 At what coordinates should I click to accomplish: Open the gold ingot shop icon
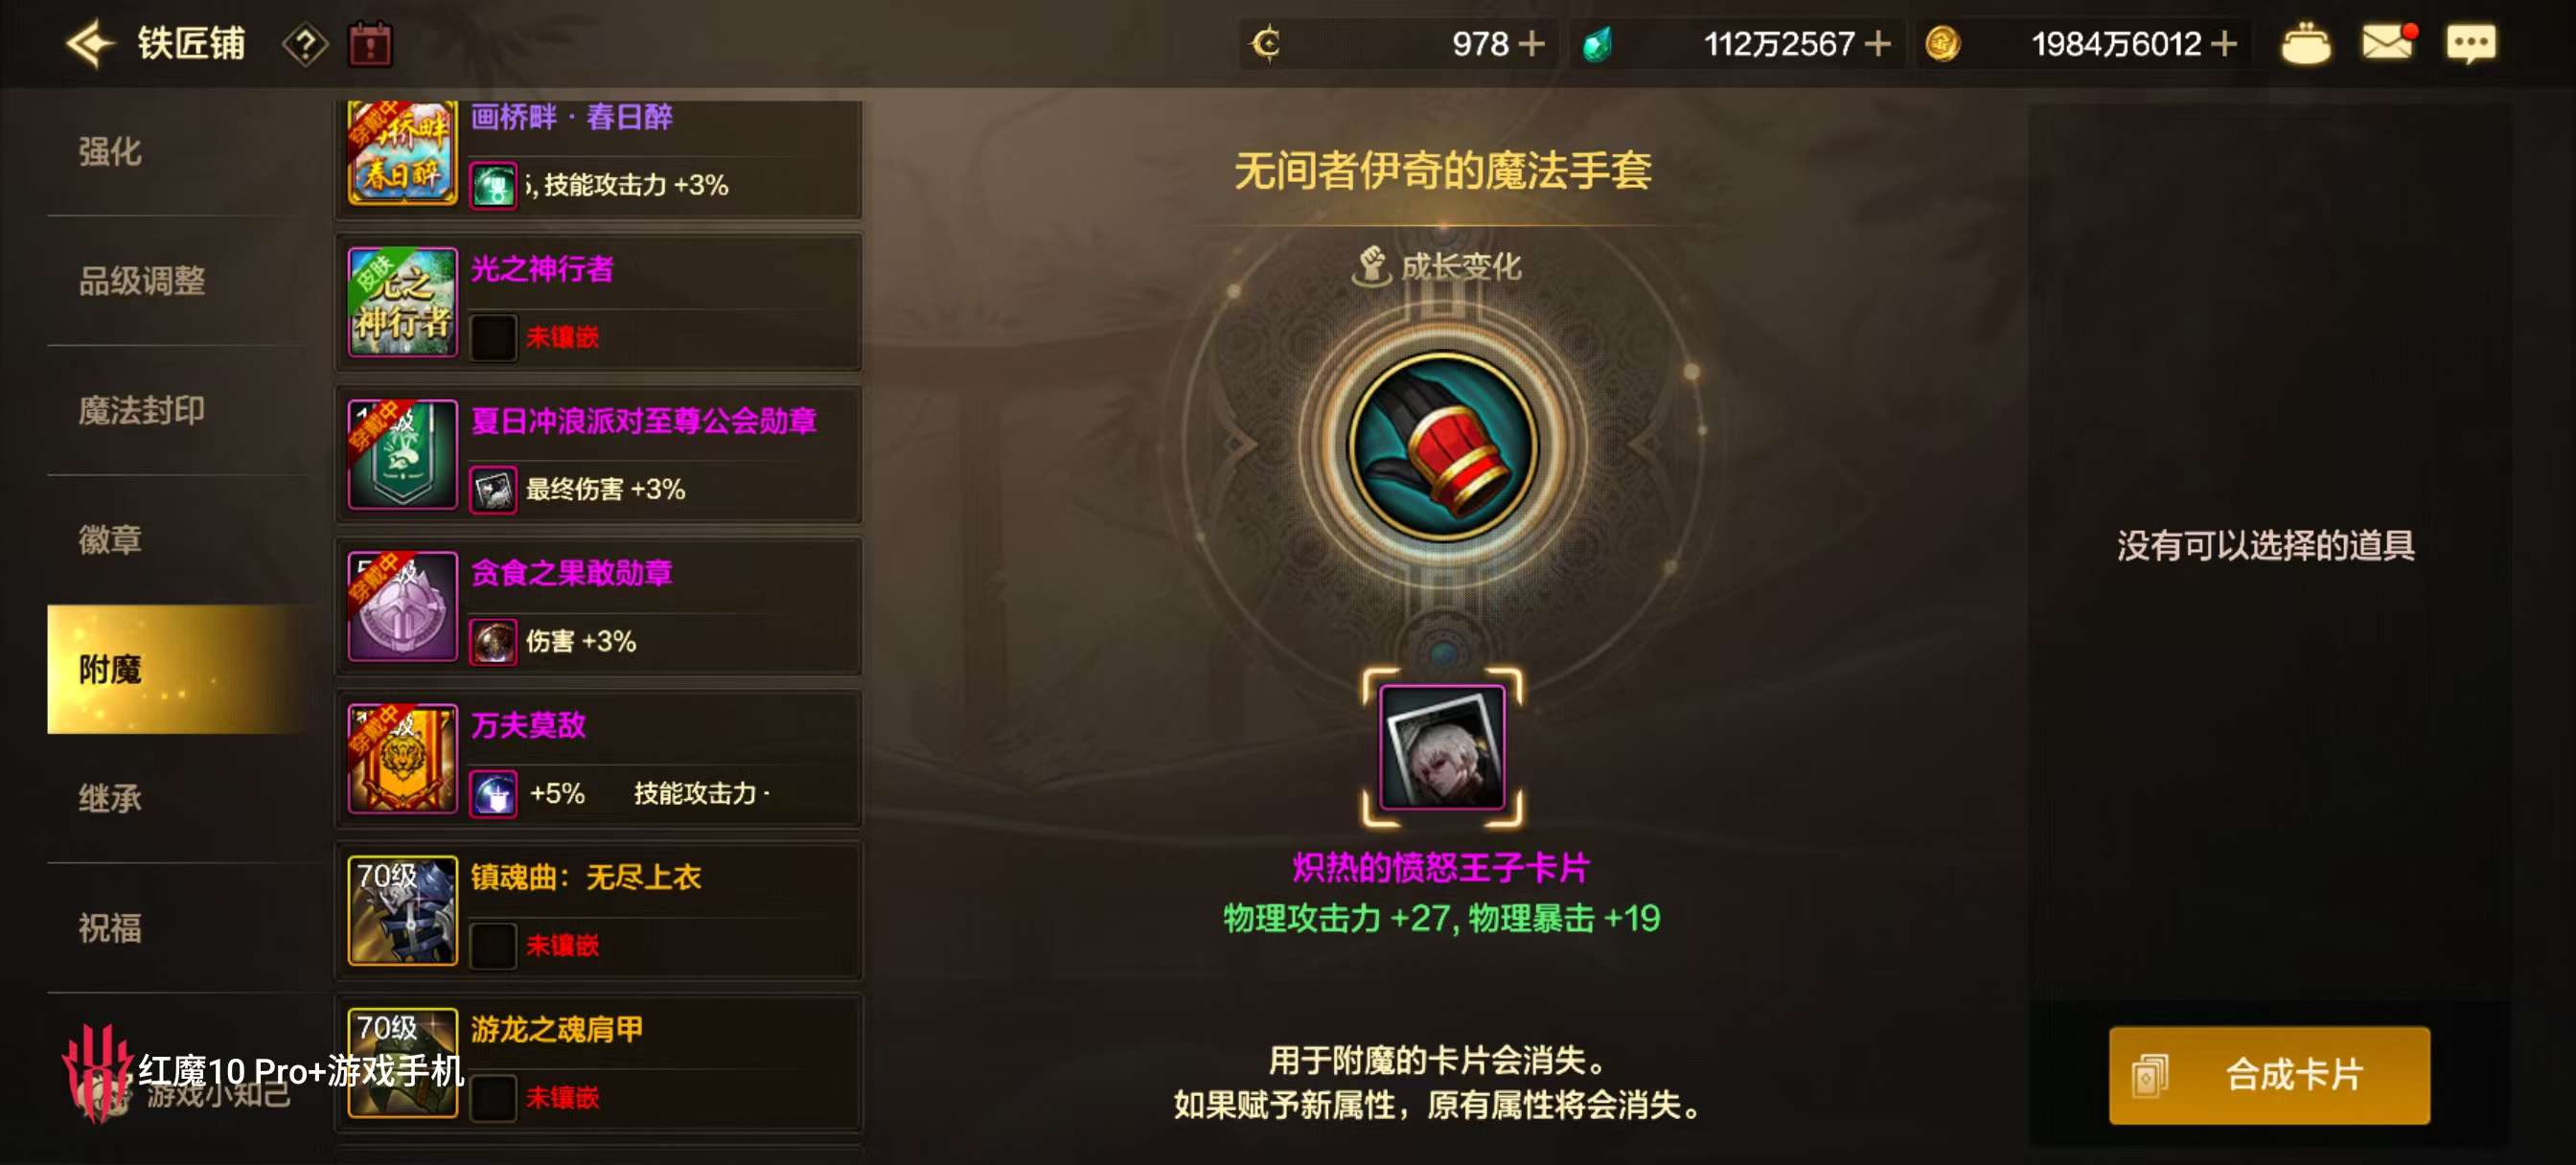pyautogui.click(x=2305, y=44)
